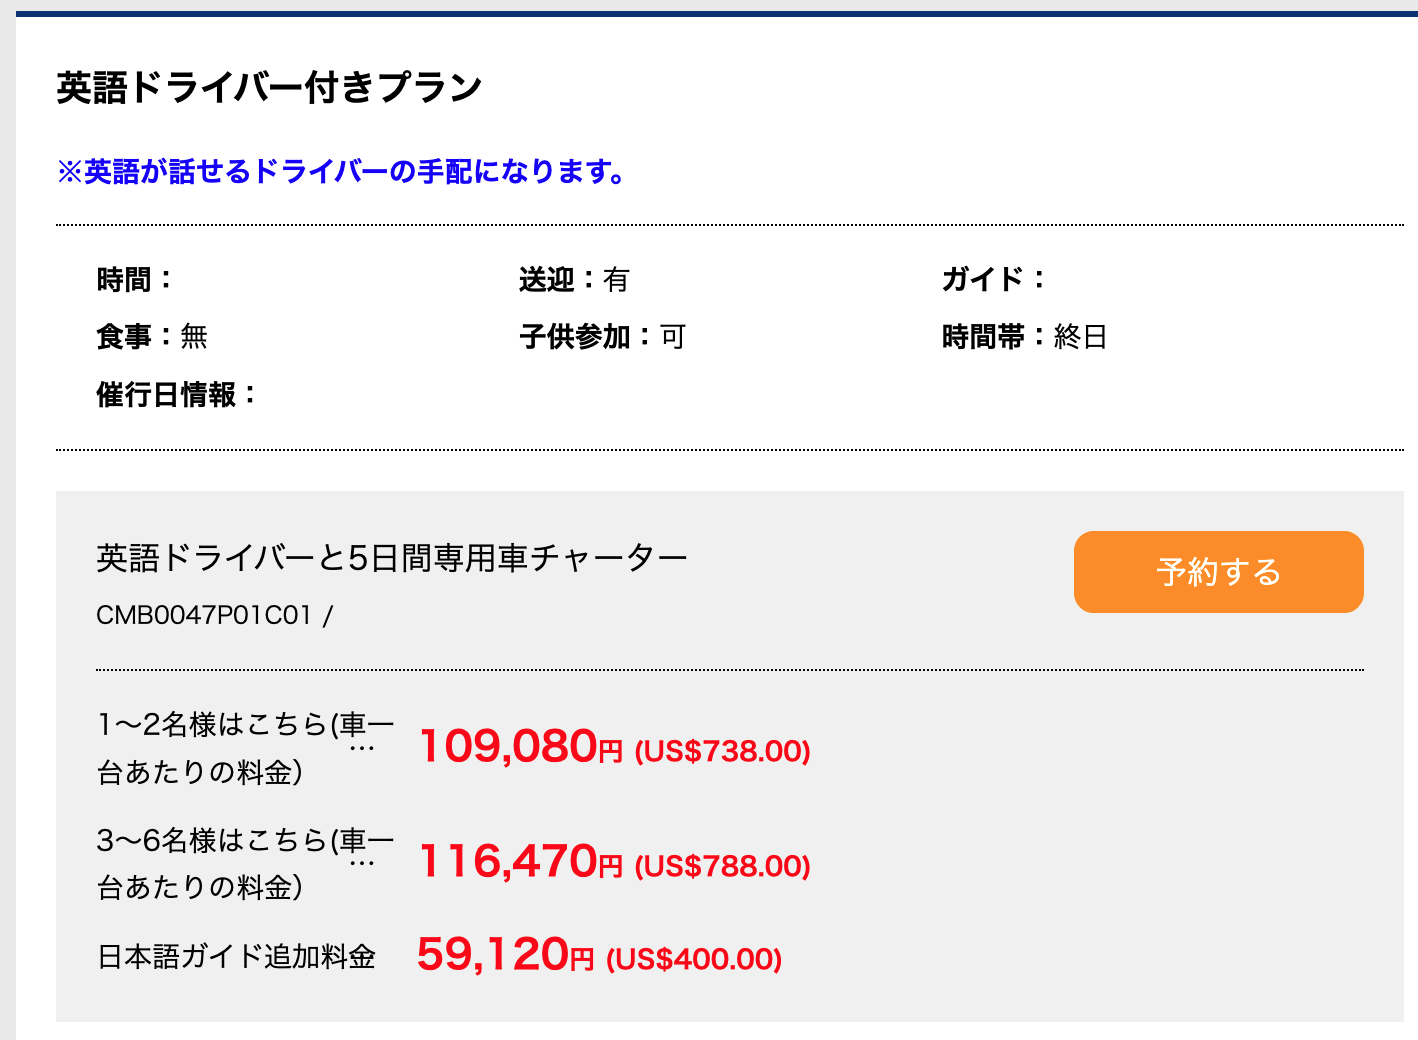Click the 日本語ガイド追加料金 label

237,957
